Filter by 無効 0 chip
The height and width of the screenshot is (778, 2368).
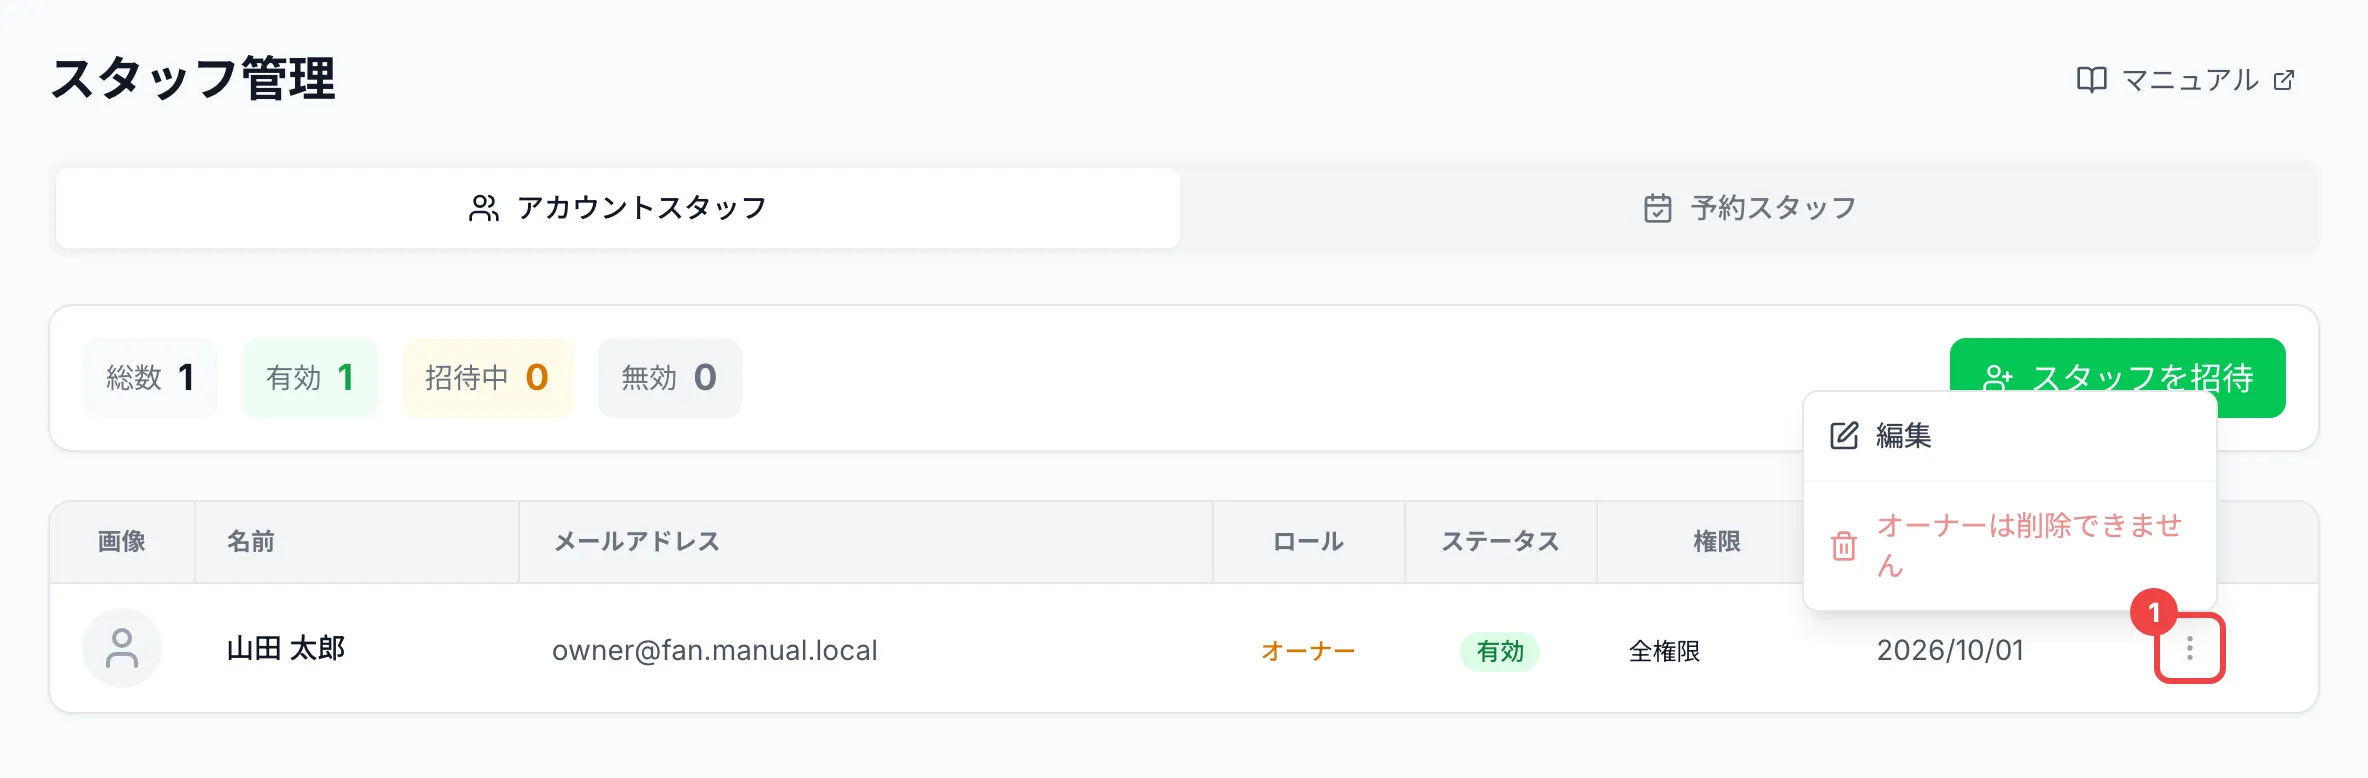670,378
